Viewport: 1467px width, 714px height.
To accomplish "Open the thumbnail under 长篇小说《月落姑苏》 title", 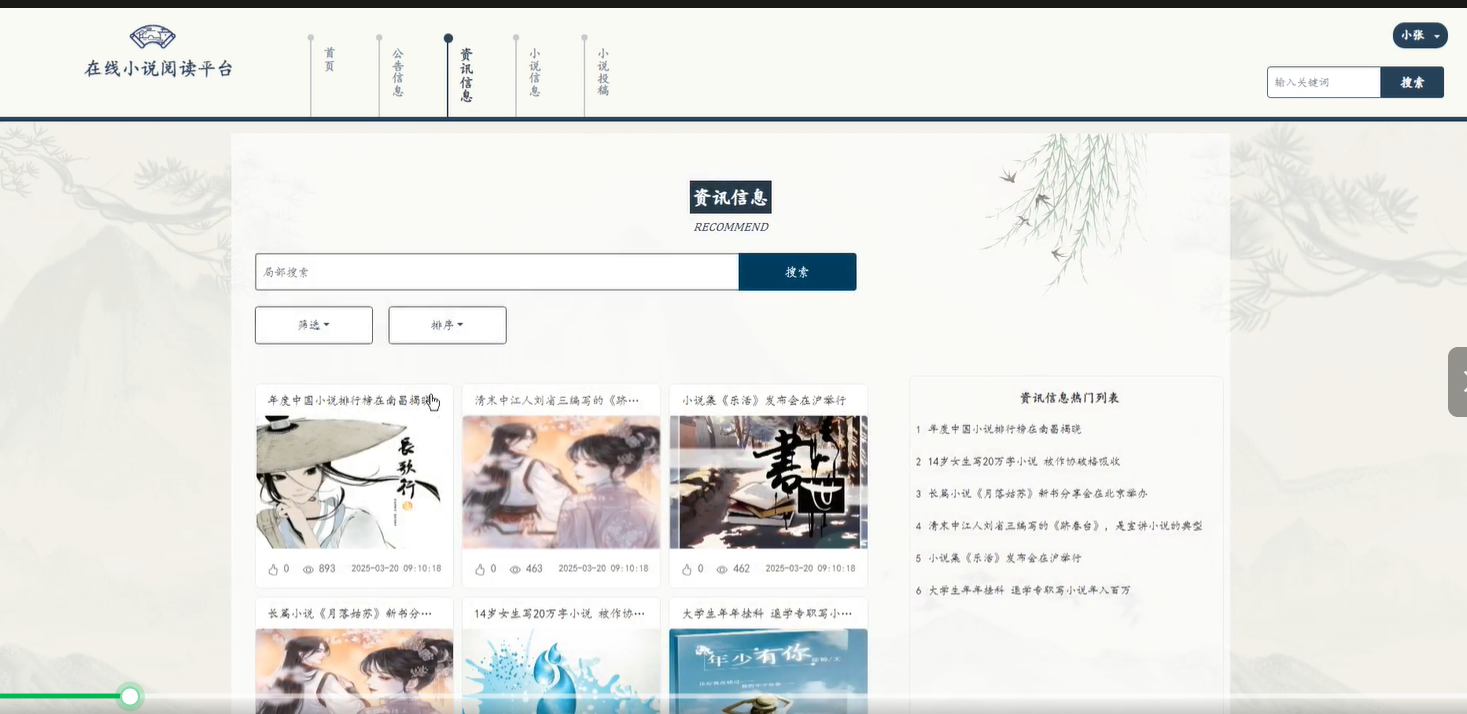I will [x=354, y=671].
